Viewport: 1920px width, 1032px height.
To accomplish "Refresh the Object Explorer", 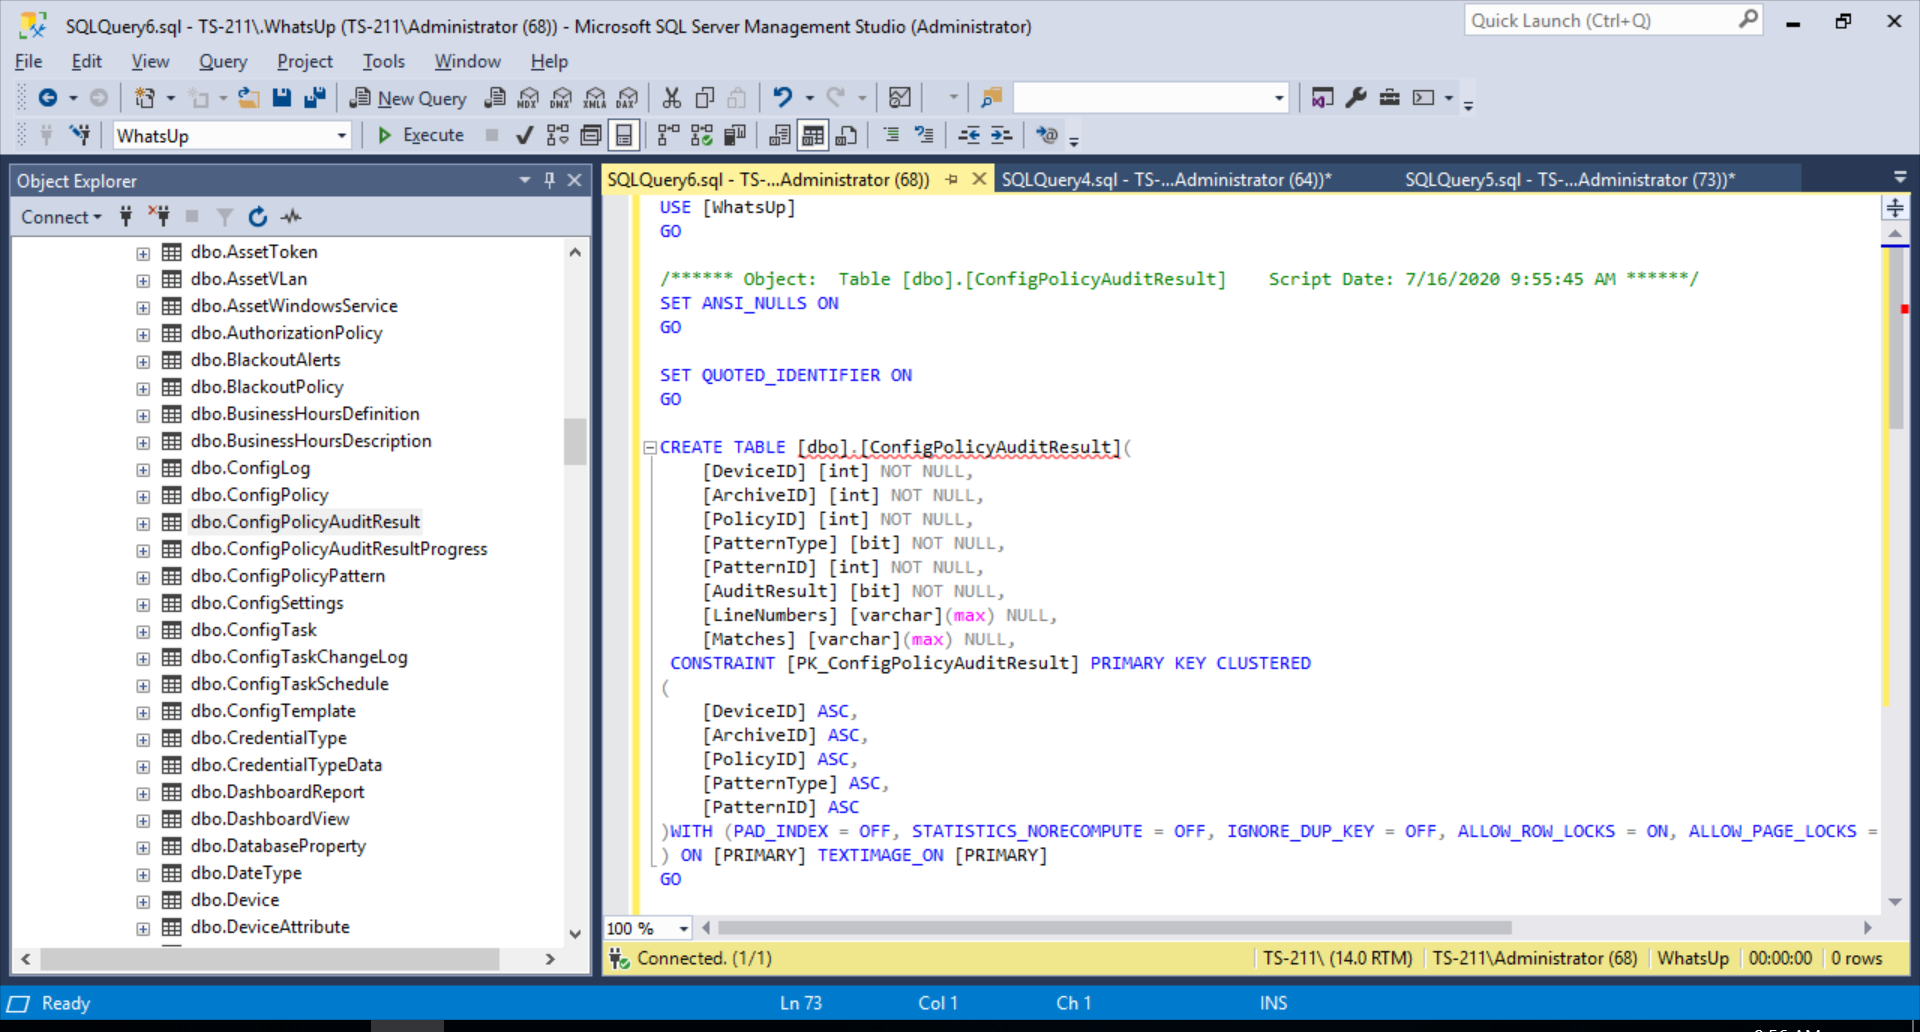I will point(258,216).
